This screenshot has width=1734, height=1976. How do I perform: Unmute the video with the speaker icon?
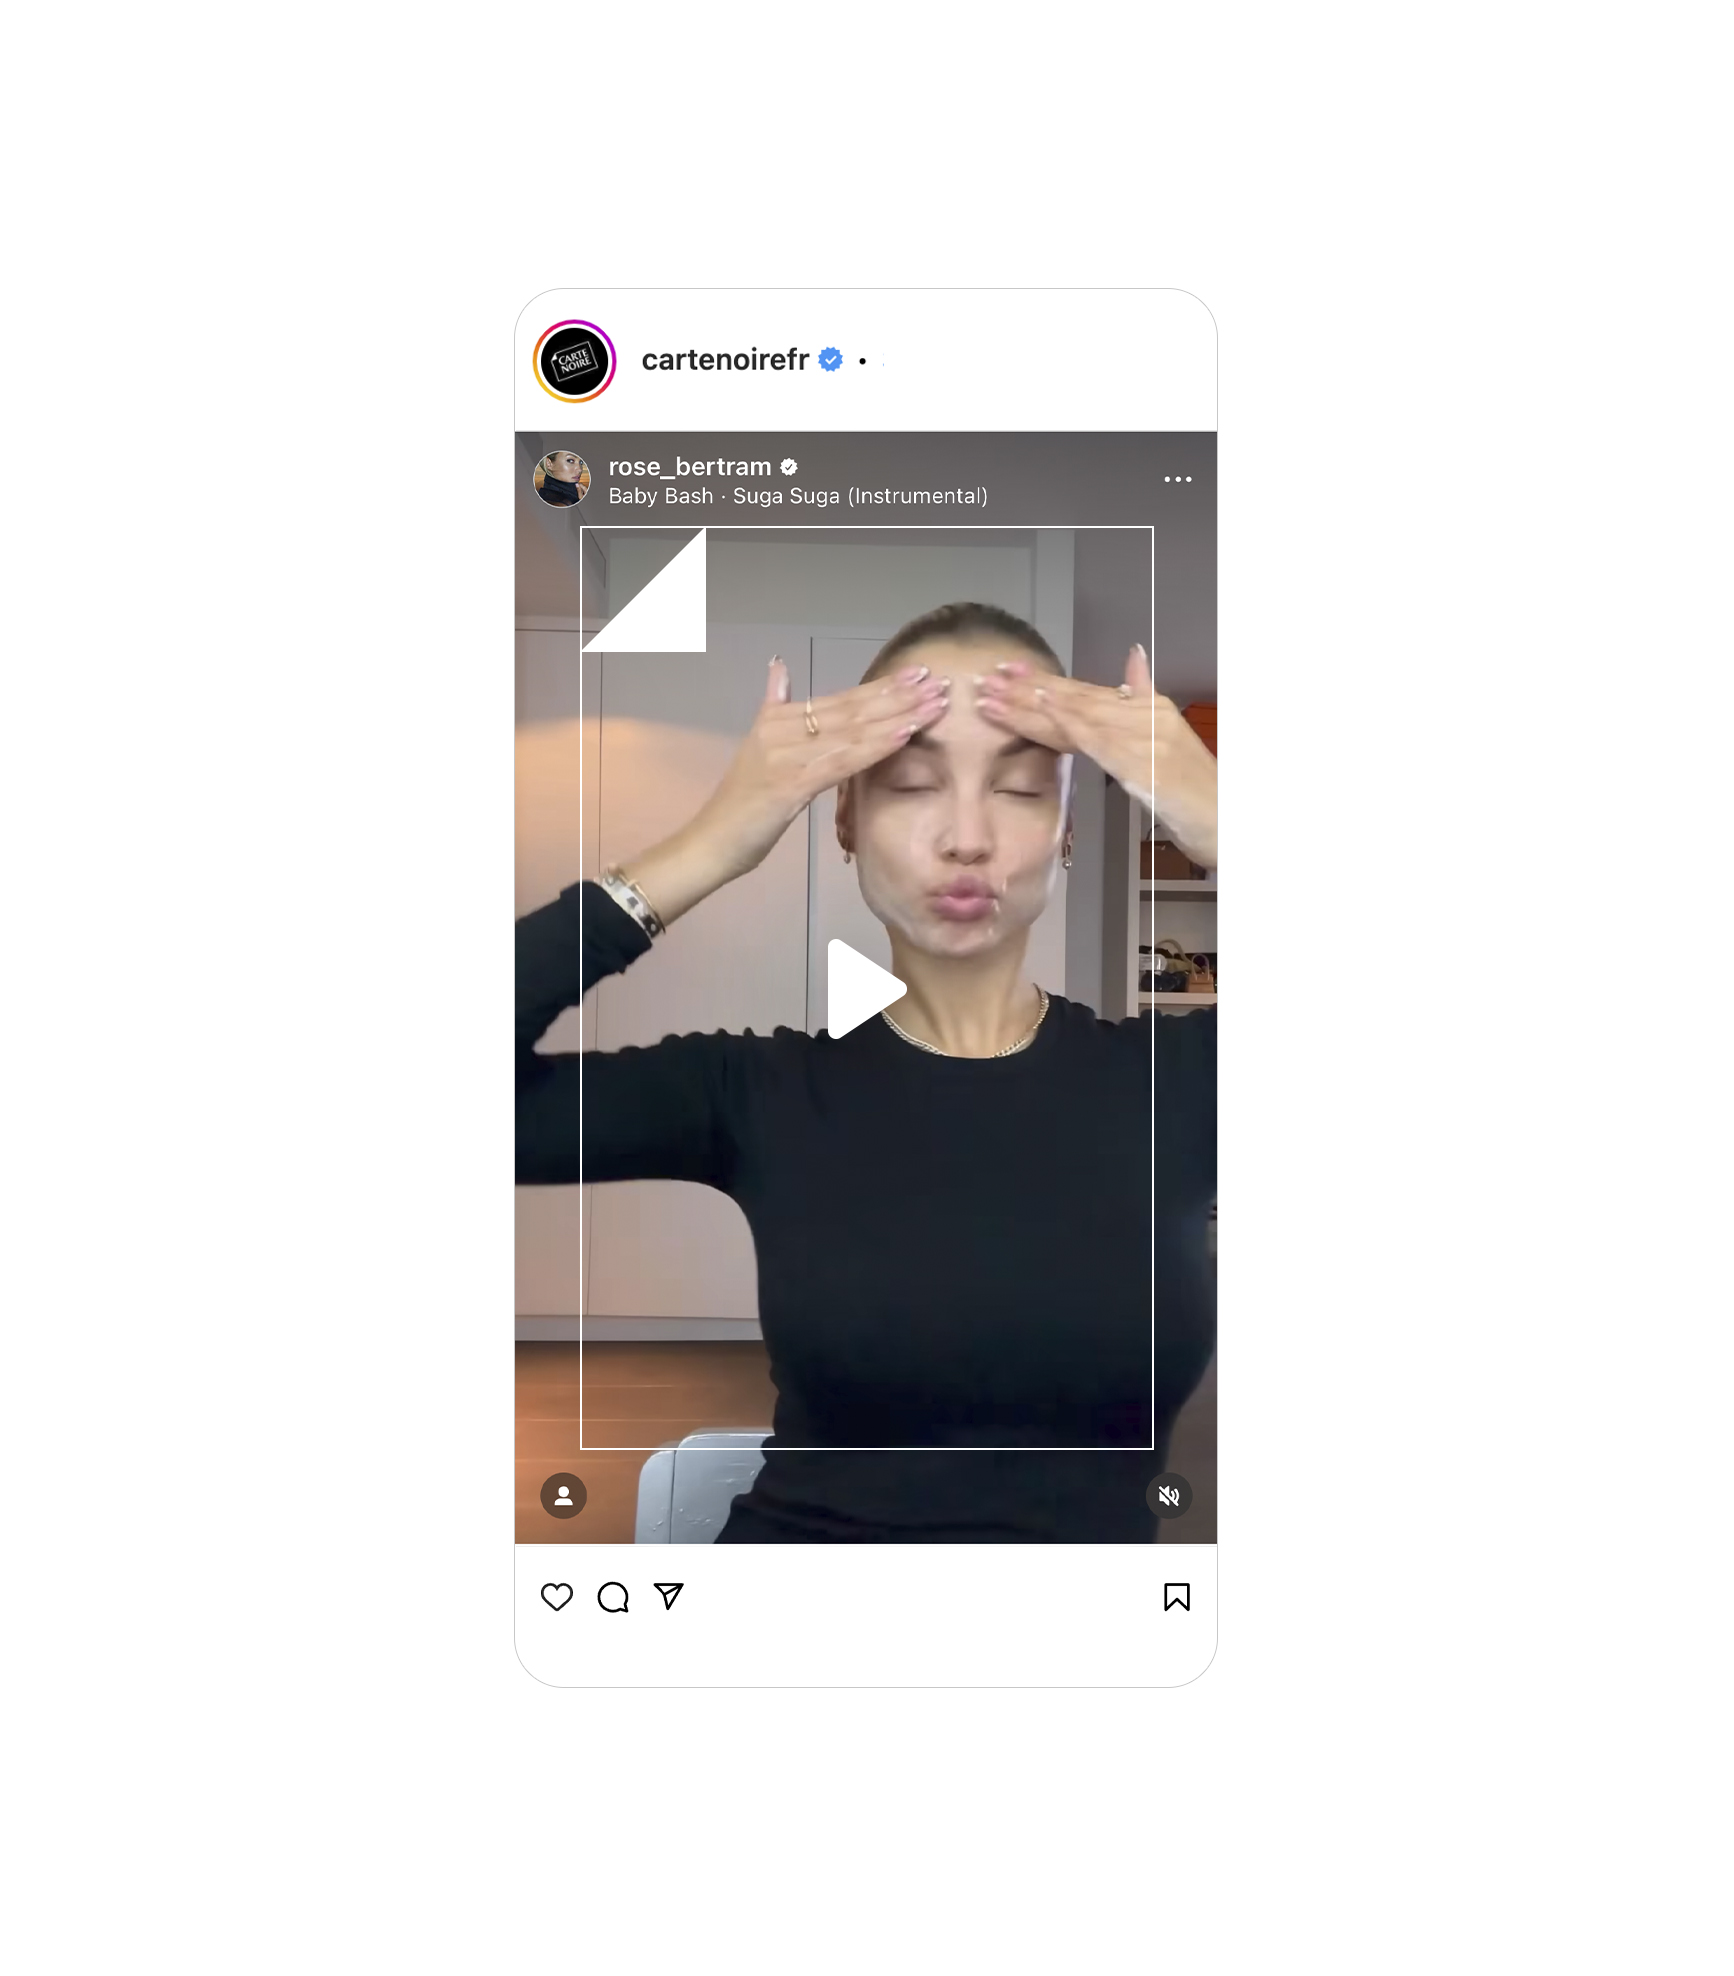1169,1496
